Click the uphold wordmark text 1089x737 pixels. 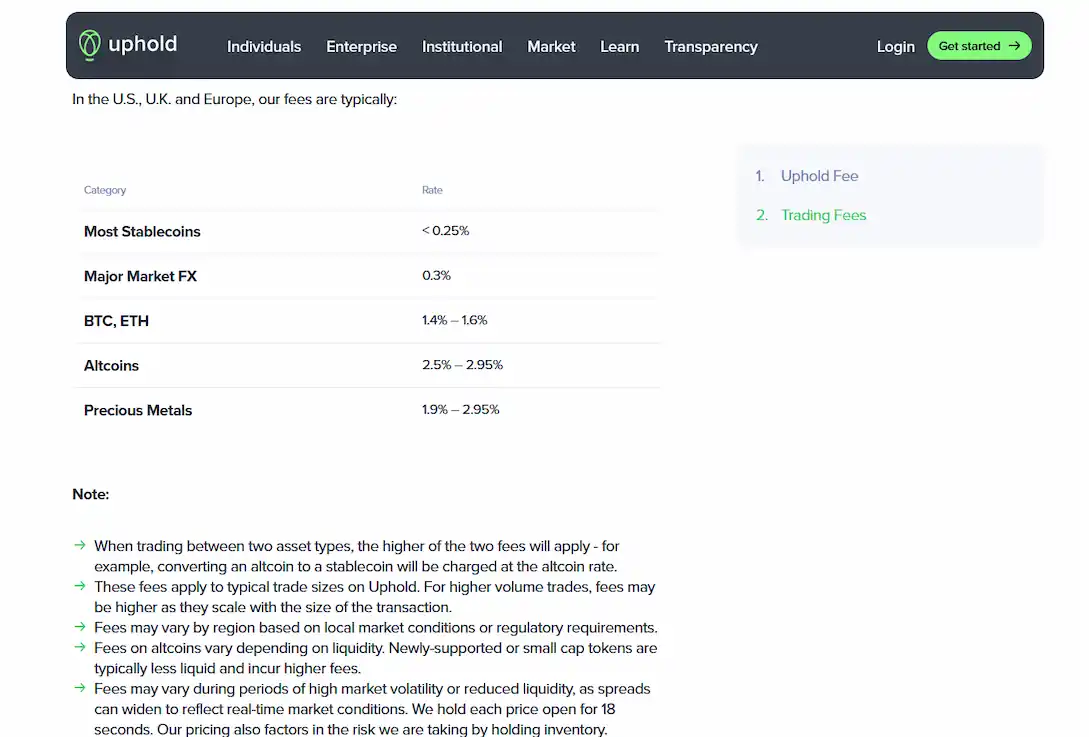(142, 44)
